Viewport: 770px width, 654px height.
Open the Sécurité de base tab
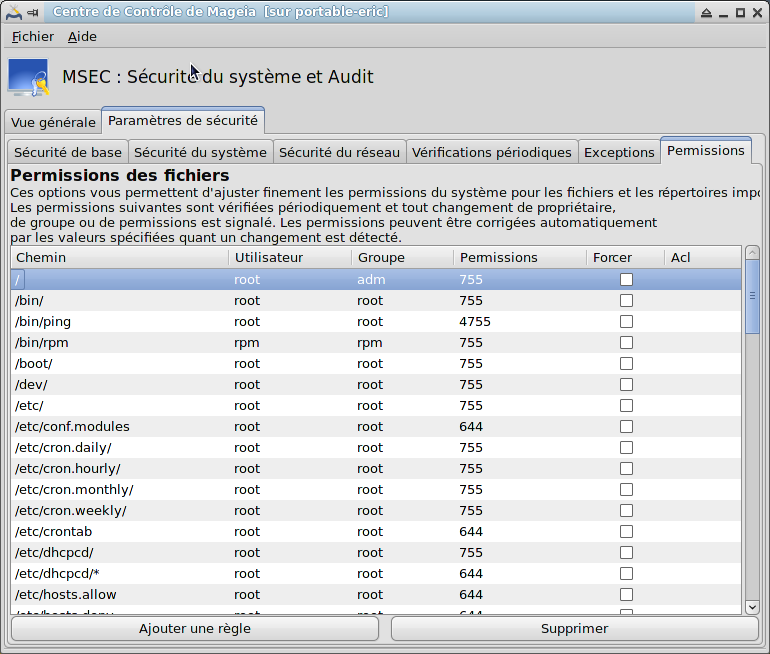pos(68,153)
